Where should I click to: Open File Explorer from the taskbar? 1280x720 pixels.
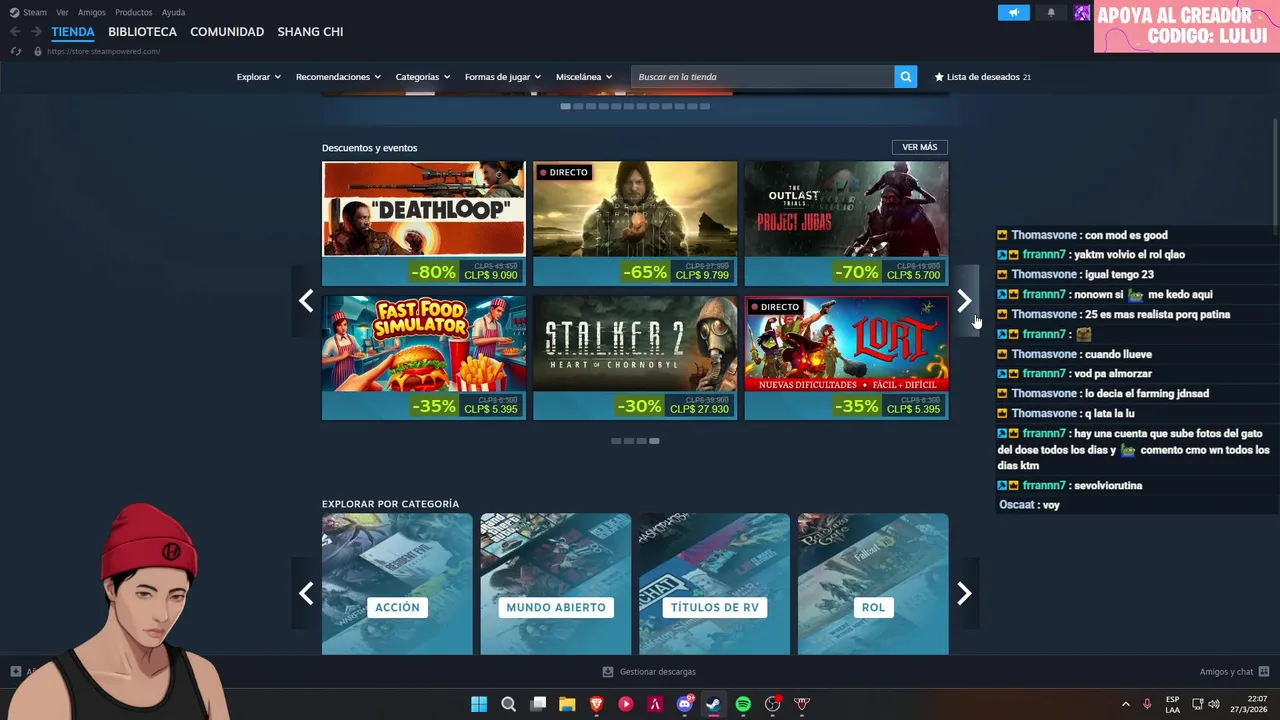(567, 704)
